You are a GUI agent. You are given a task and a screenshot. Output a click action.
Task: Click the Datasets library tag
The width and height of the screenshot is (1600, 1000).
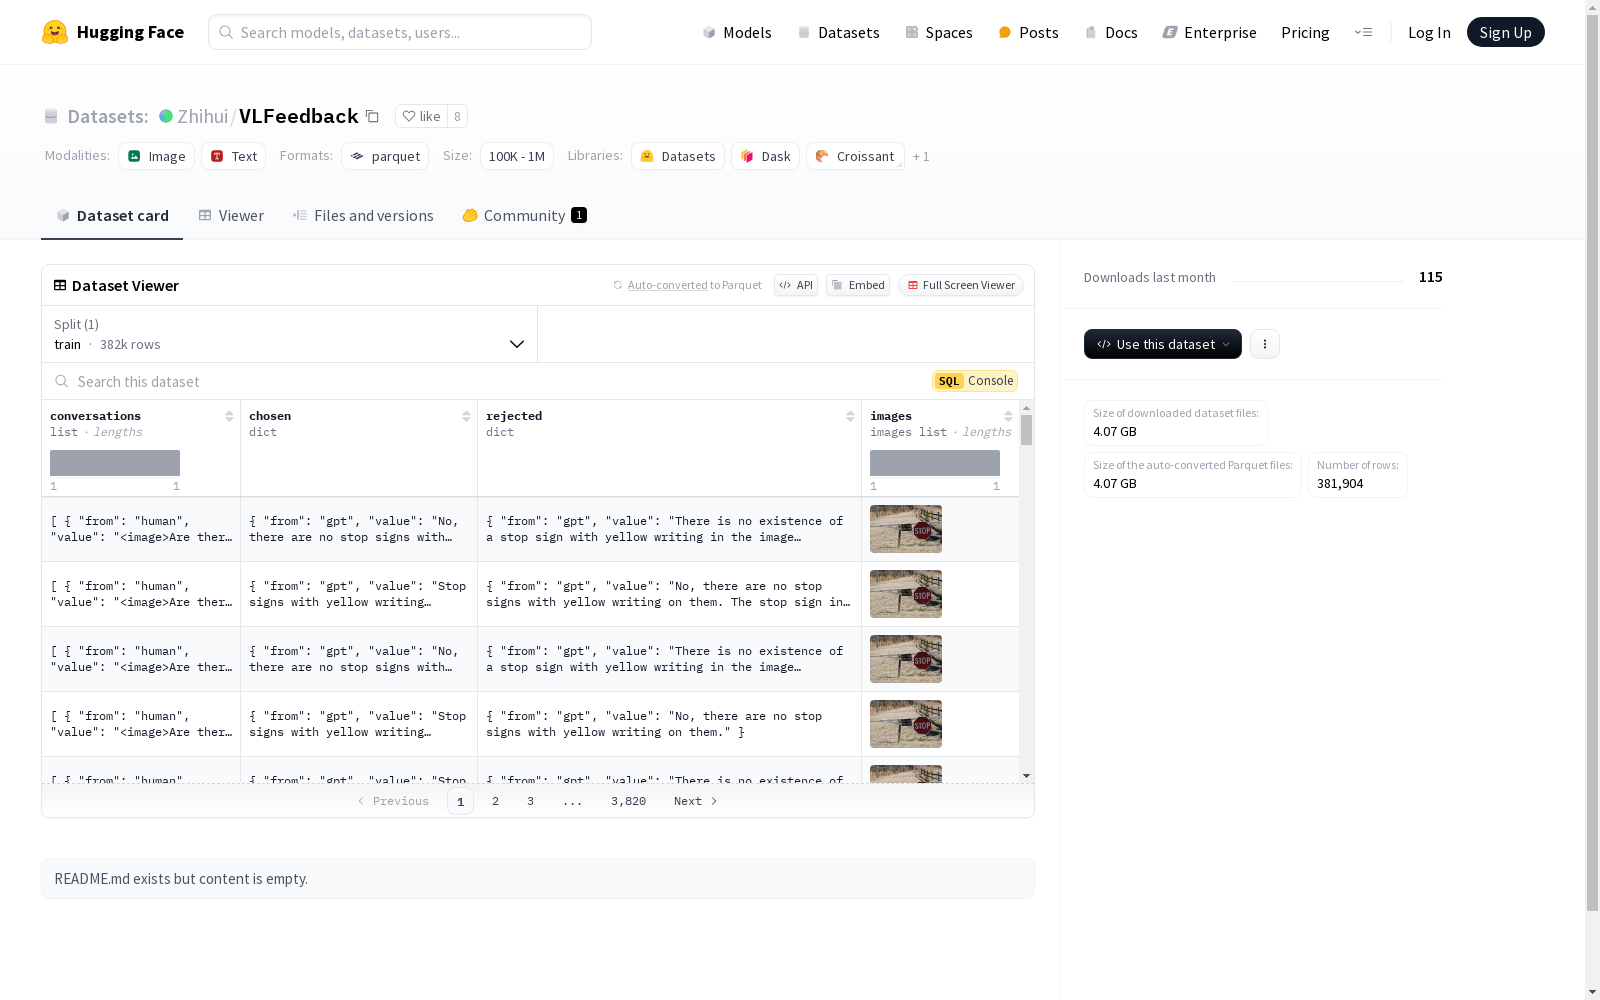click(678, 156)
